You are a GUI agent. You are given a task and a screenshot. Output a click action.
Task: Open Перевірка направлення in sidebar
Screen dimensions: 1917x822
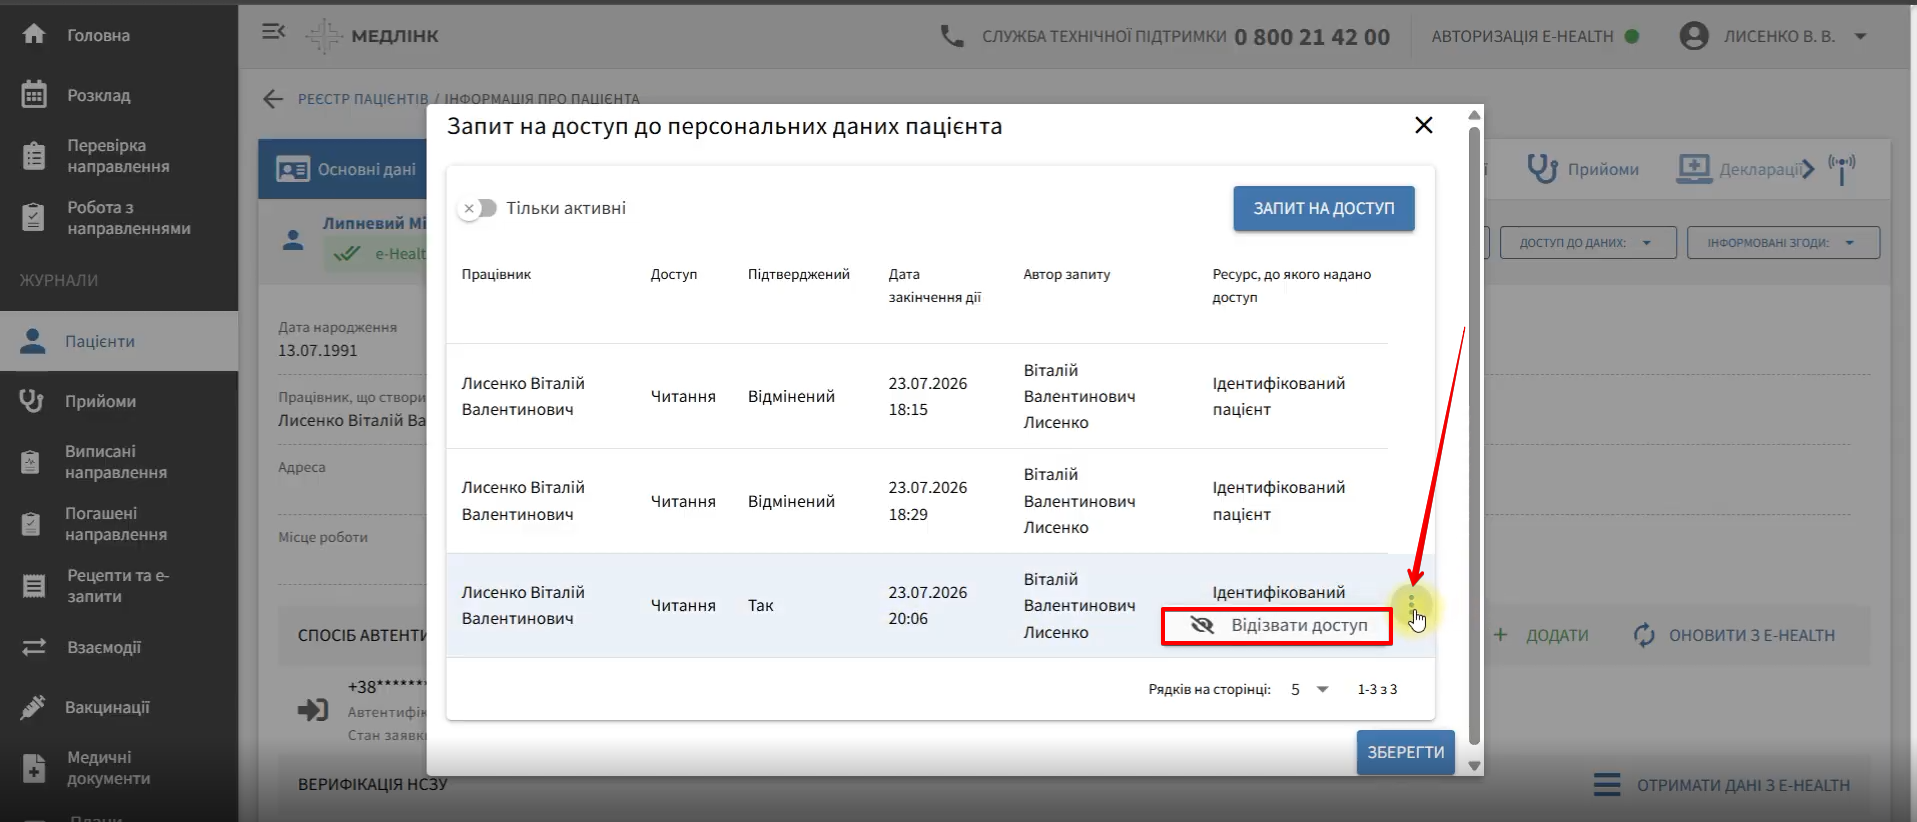118,156
